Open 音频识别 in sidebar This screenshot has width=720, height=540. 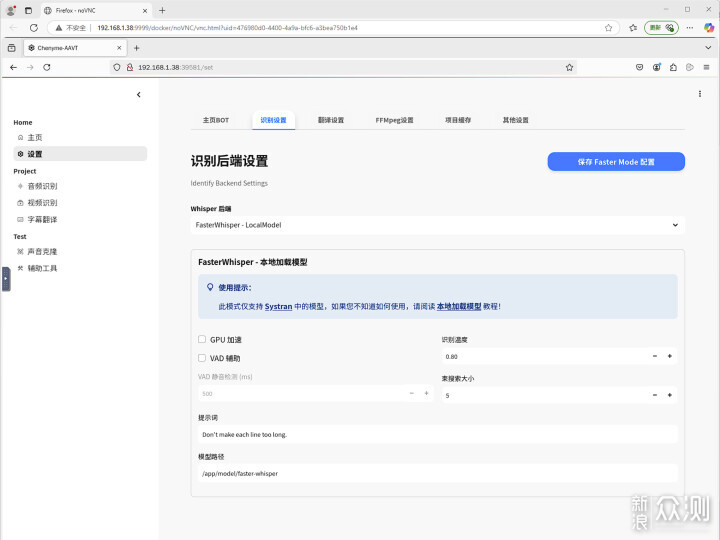80,186
